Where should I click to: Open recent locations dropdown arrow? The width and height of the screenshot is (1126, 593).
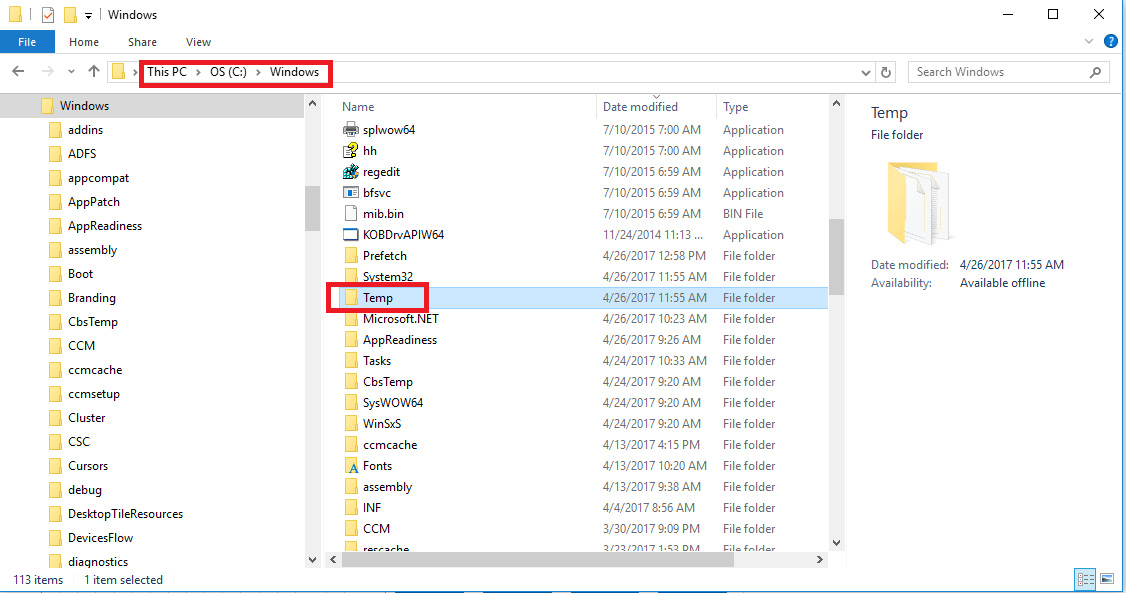[x=71, y=72]
